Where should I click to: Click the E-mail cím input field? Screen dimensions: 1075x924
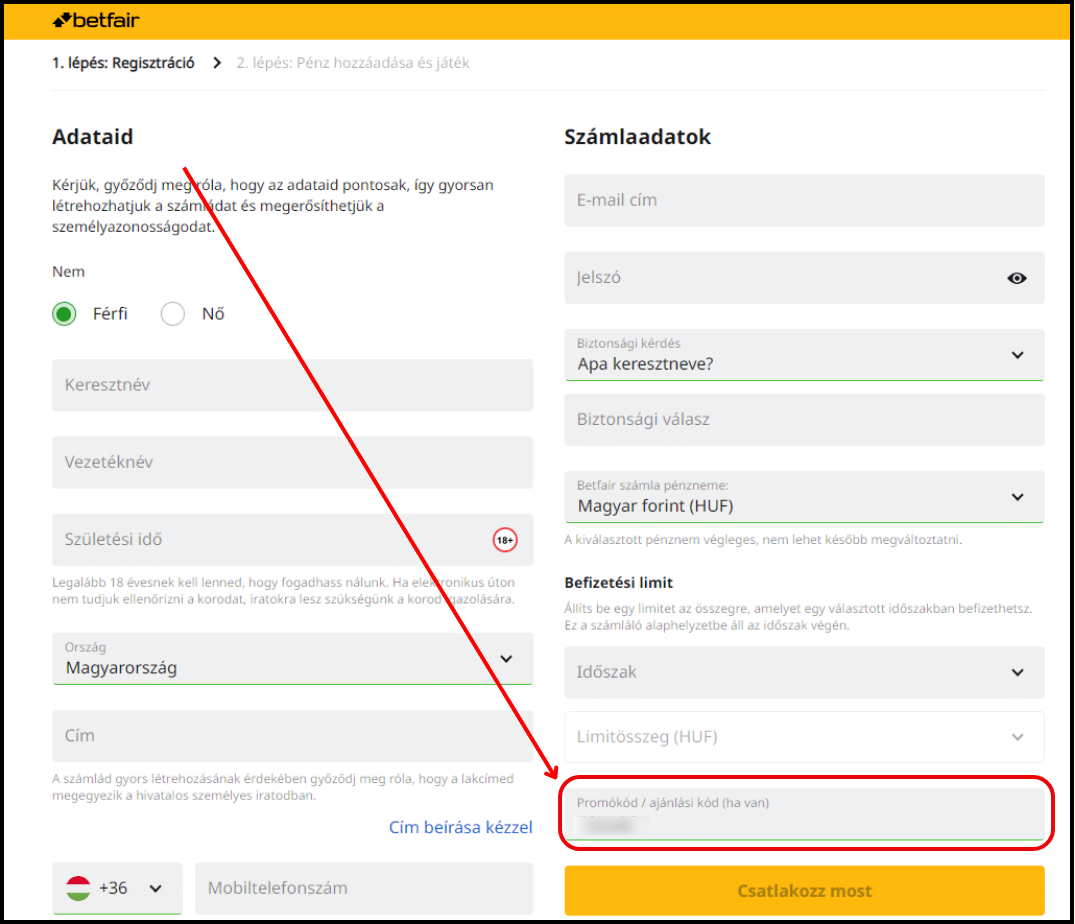[805, 200]
